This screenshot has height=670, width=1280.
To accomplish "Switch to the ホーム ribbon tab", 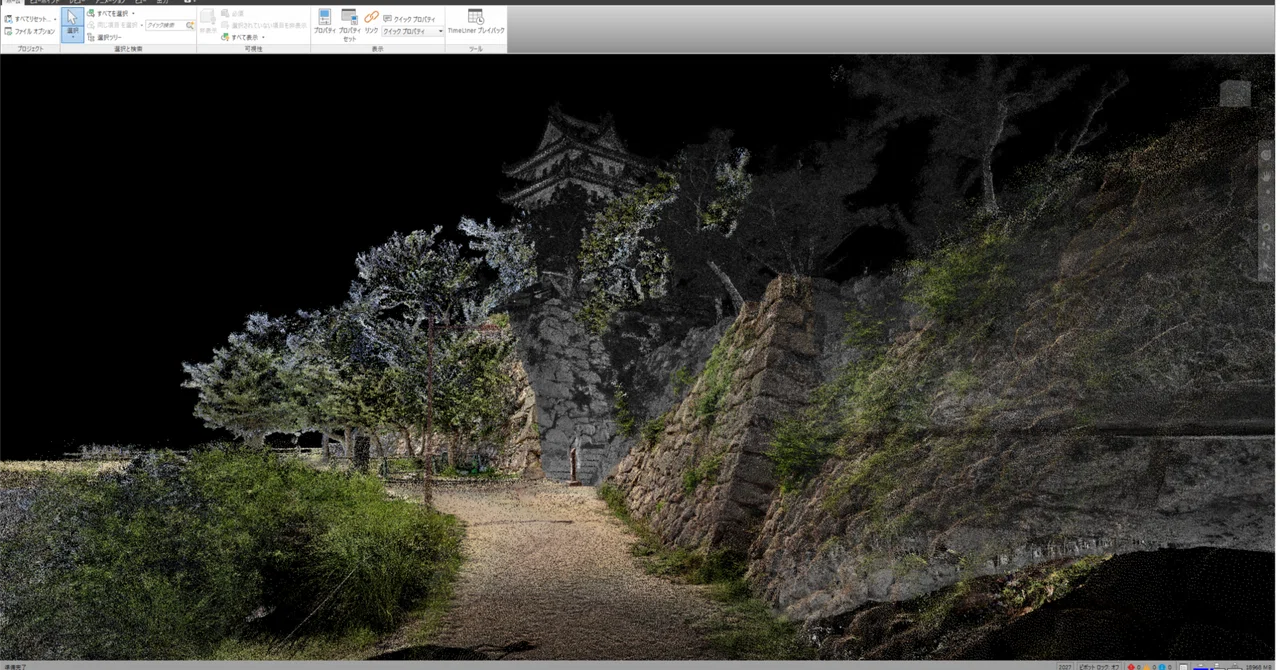I will click(x=11, y=2).
